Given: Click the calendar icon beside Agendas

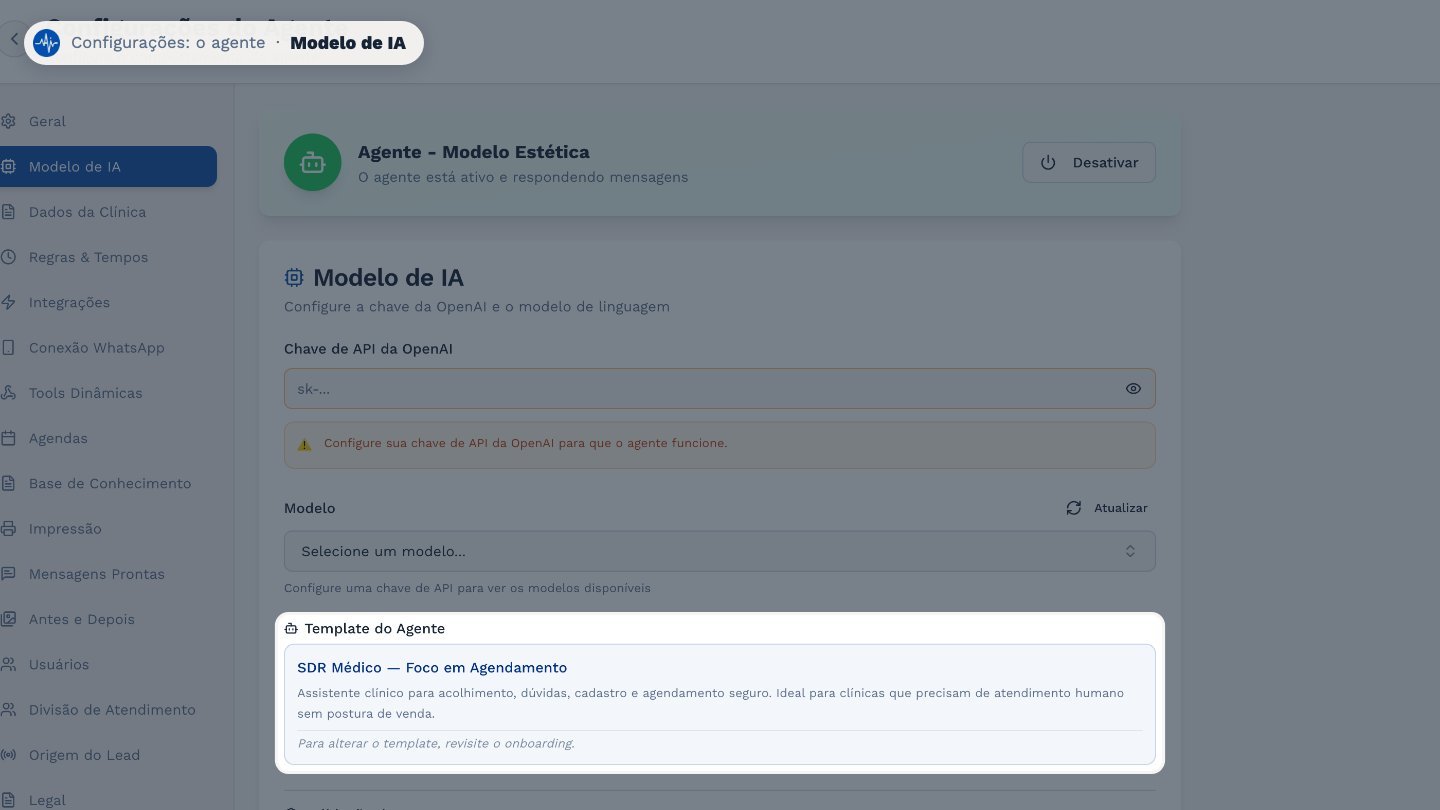Looking at the screenshot, I should (8, 438).
